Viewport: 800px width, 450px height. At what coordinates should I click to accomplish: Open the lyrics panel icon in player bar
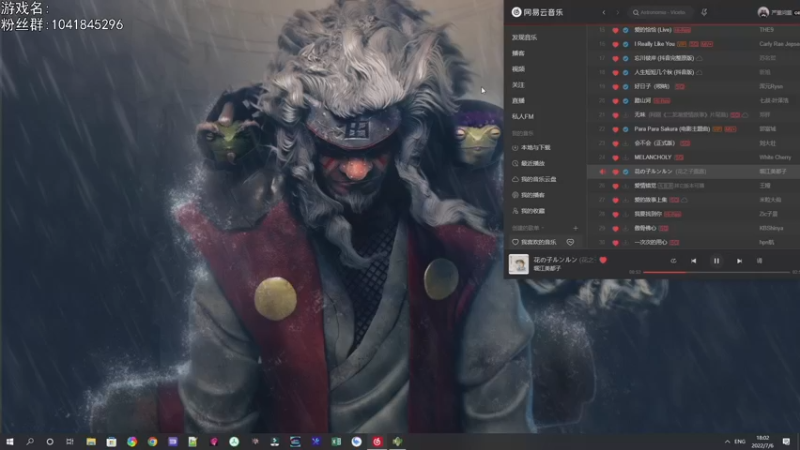point(759,261)
